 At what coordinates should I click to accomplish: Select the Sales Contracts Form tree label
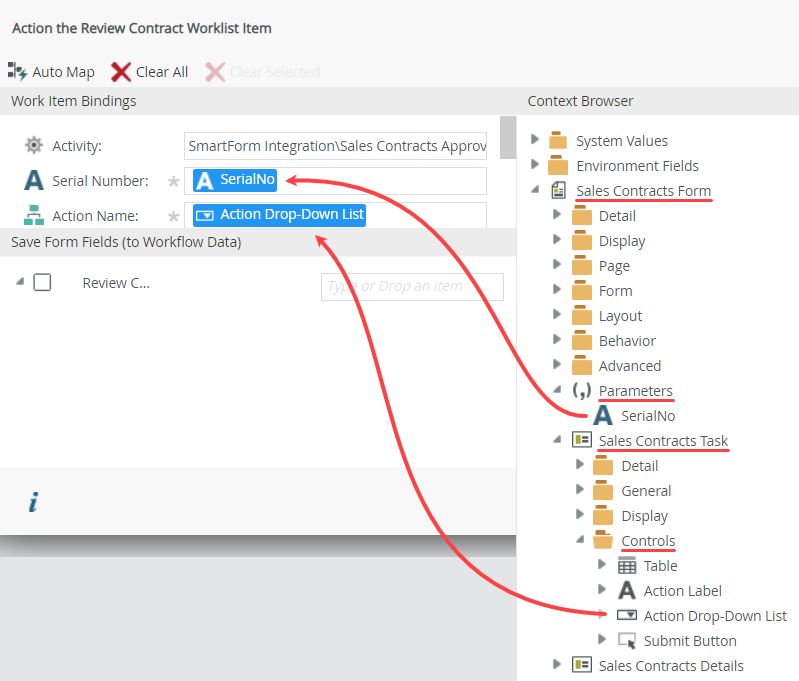(x=643, y=191)
